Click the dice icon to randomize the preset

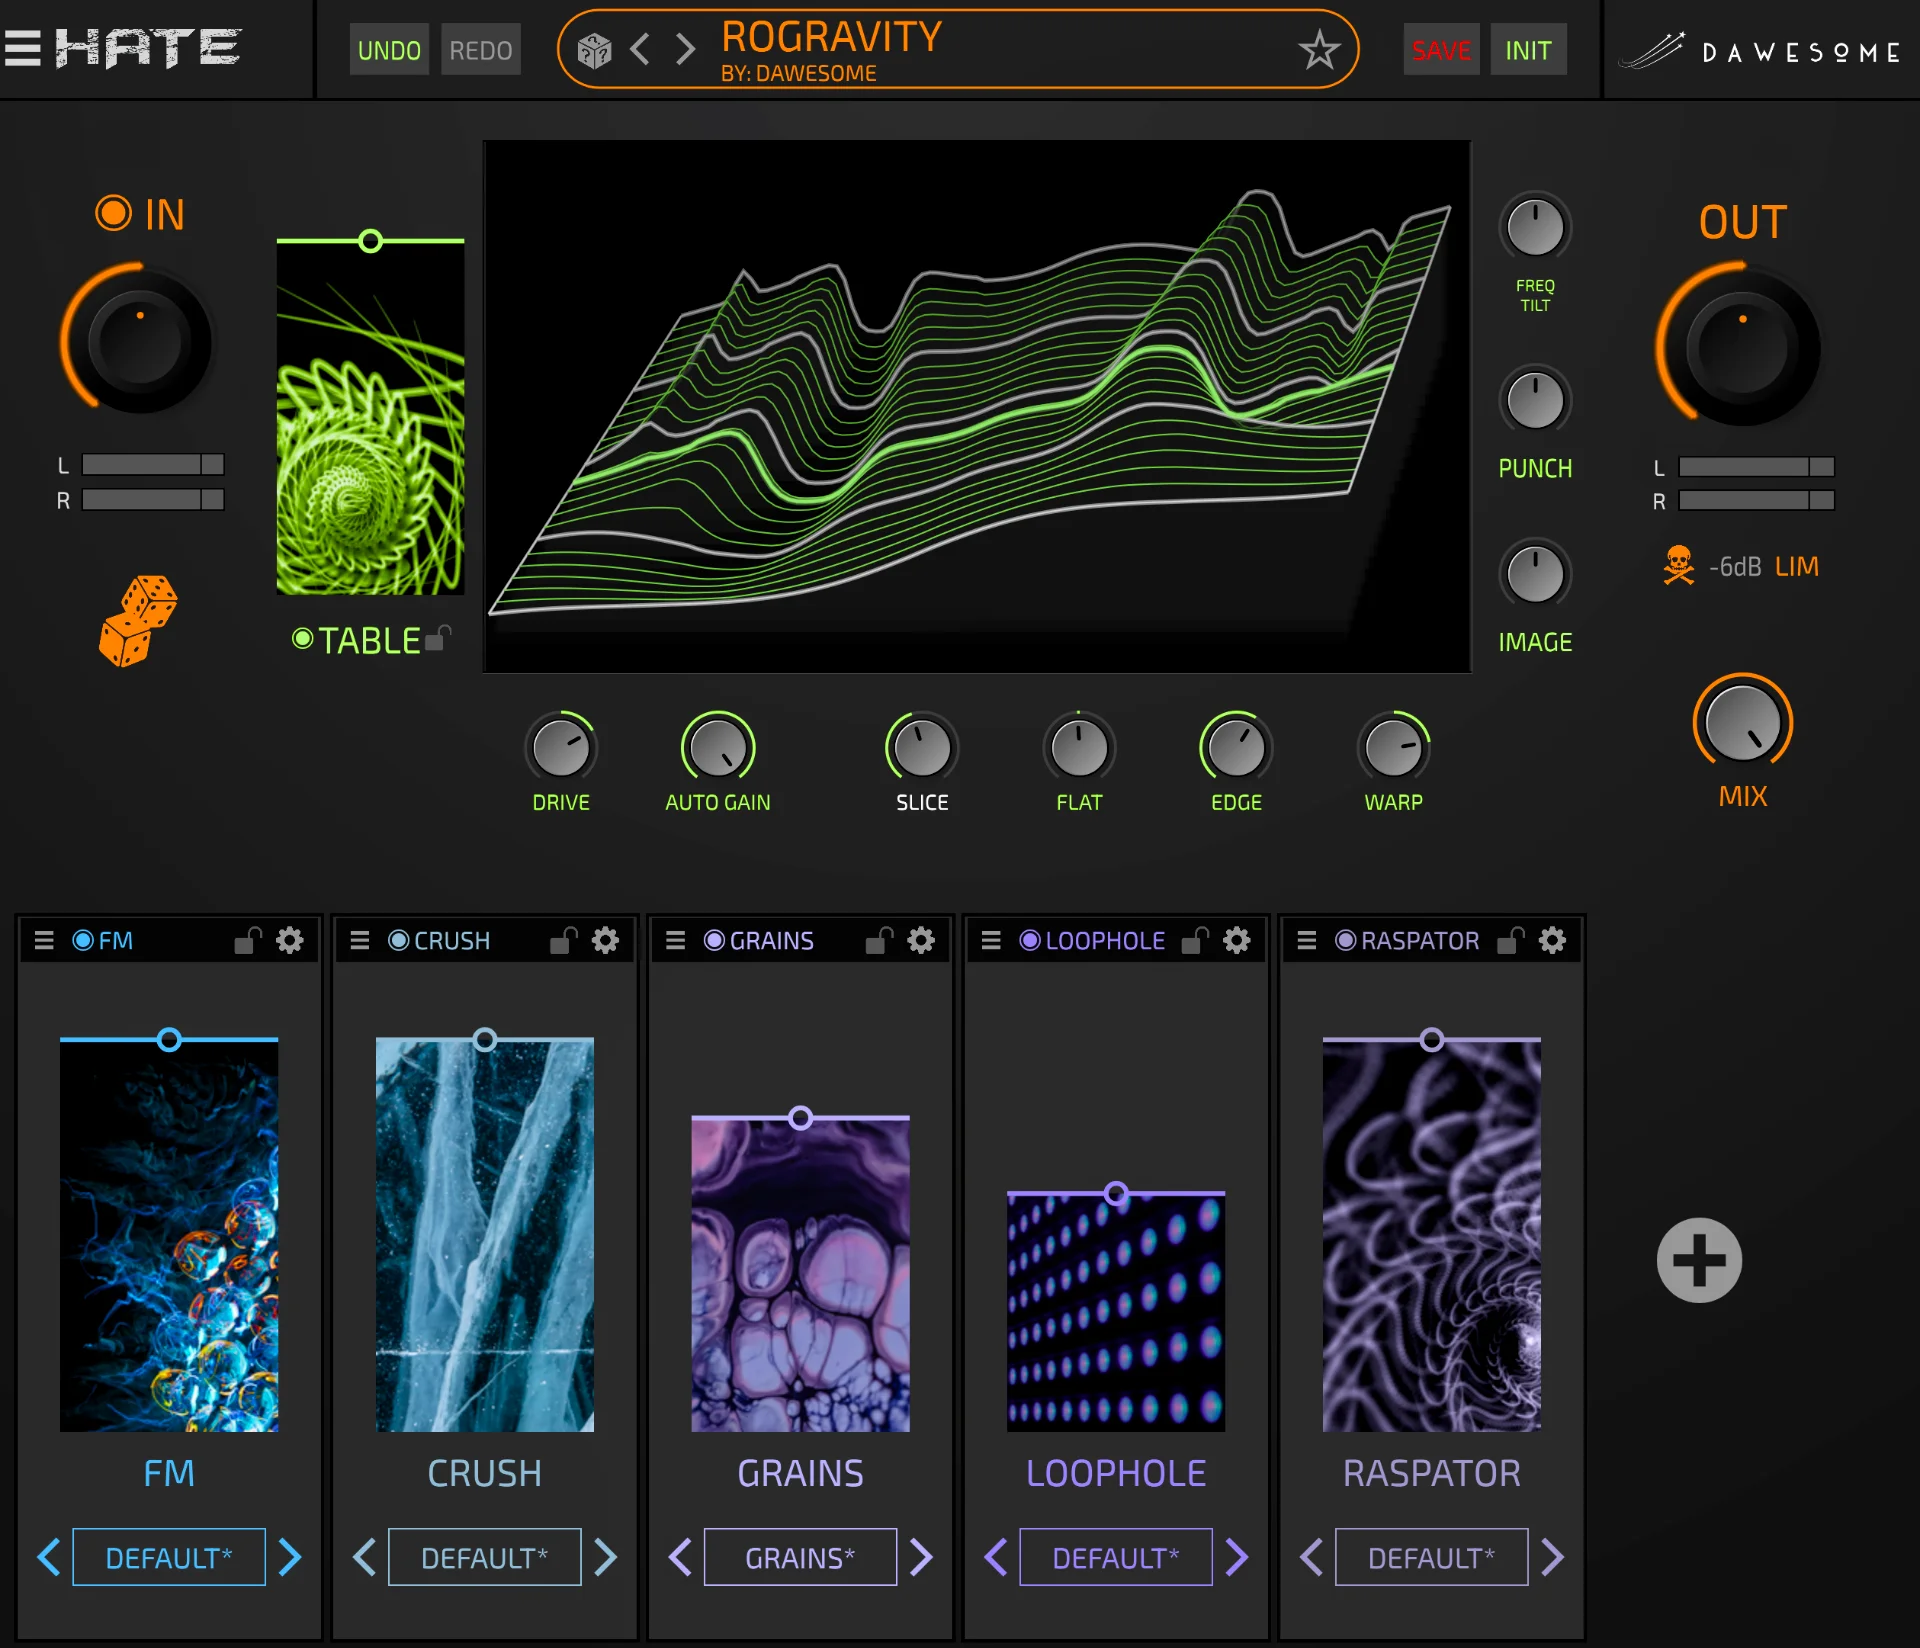(595, 48)
